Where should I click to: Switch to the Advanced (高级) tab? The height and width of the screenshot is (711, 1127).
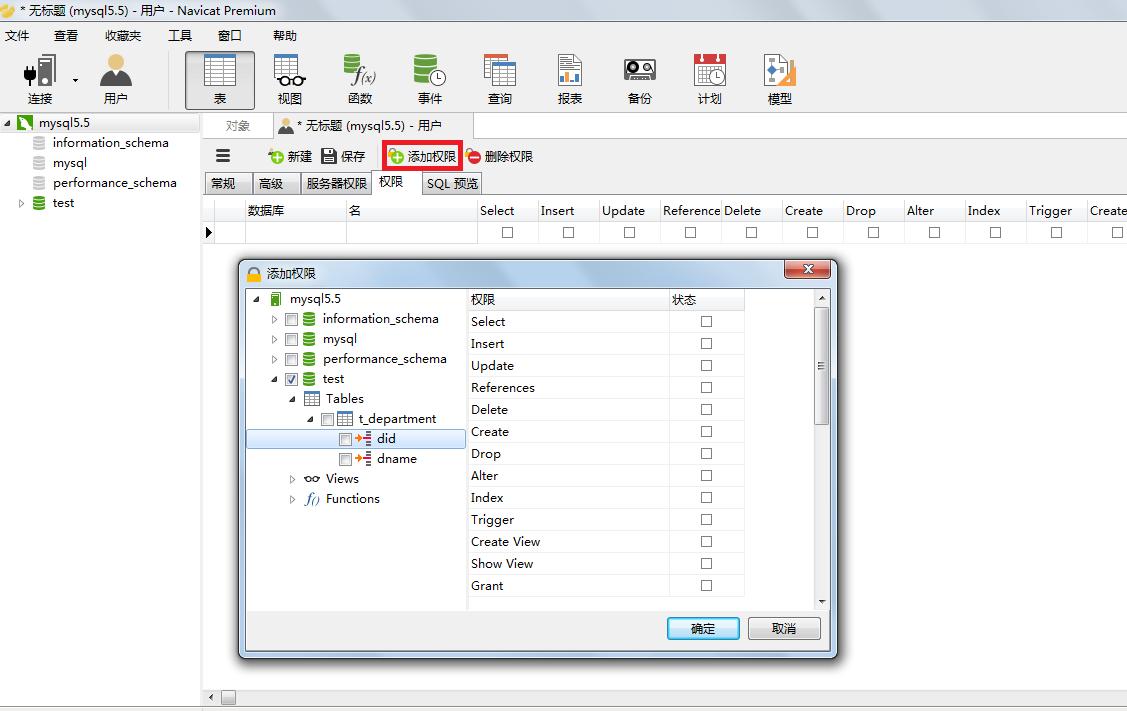tap(276, 183)
